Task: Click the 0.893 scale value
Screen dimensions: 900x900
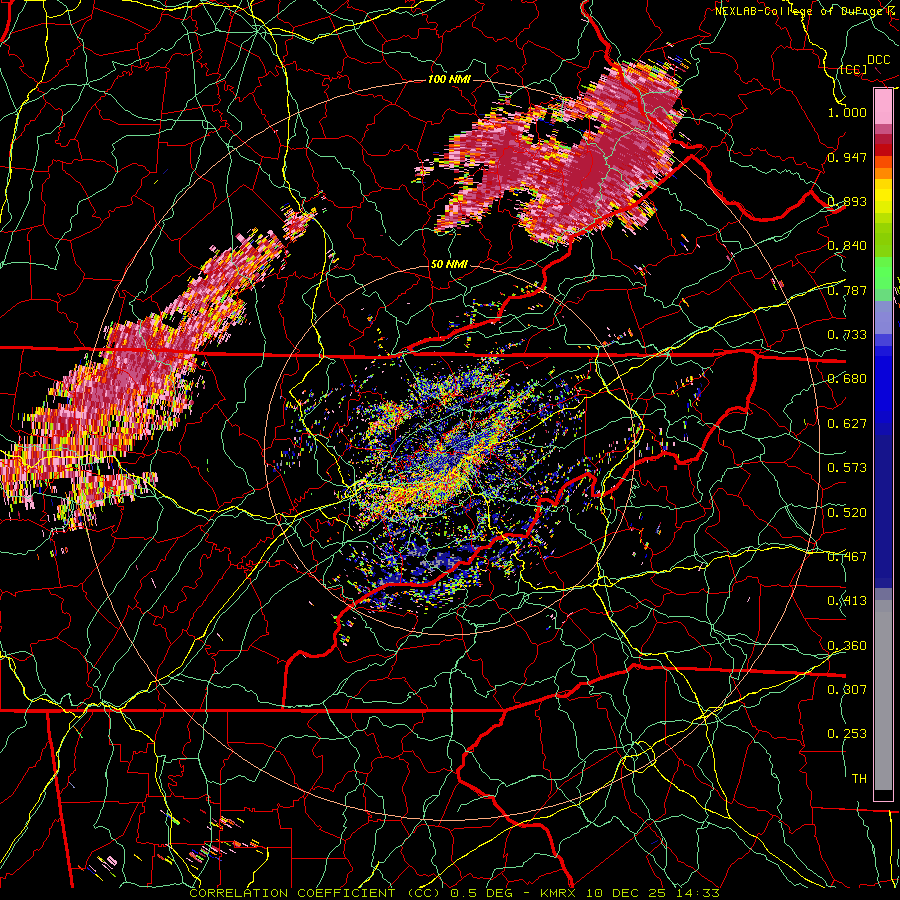Action: [x=847, y=201]
